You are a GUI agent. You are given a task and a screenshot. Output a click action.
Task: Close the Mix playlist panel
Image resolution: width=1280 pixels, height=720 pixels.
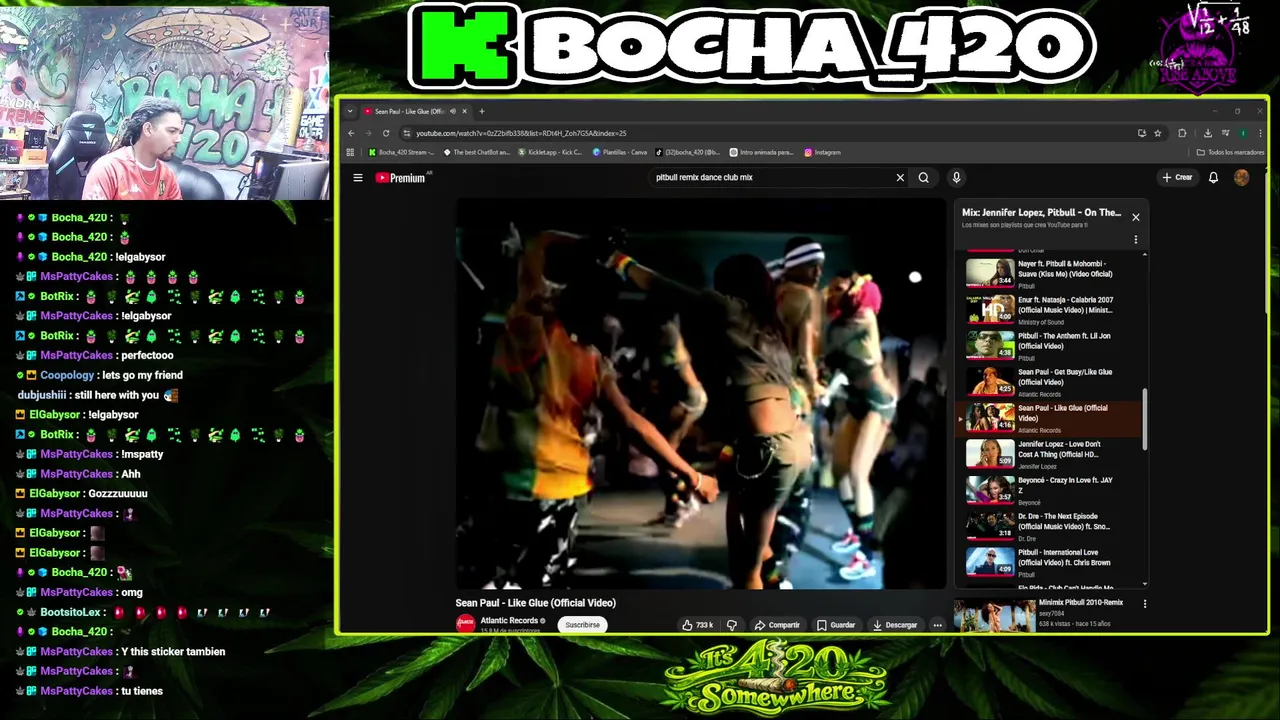[1135, 217]
